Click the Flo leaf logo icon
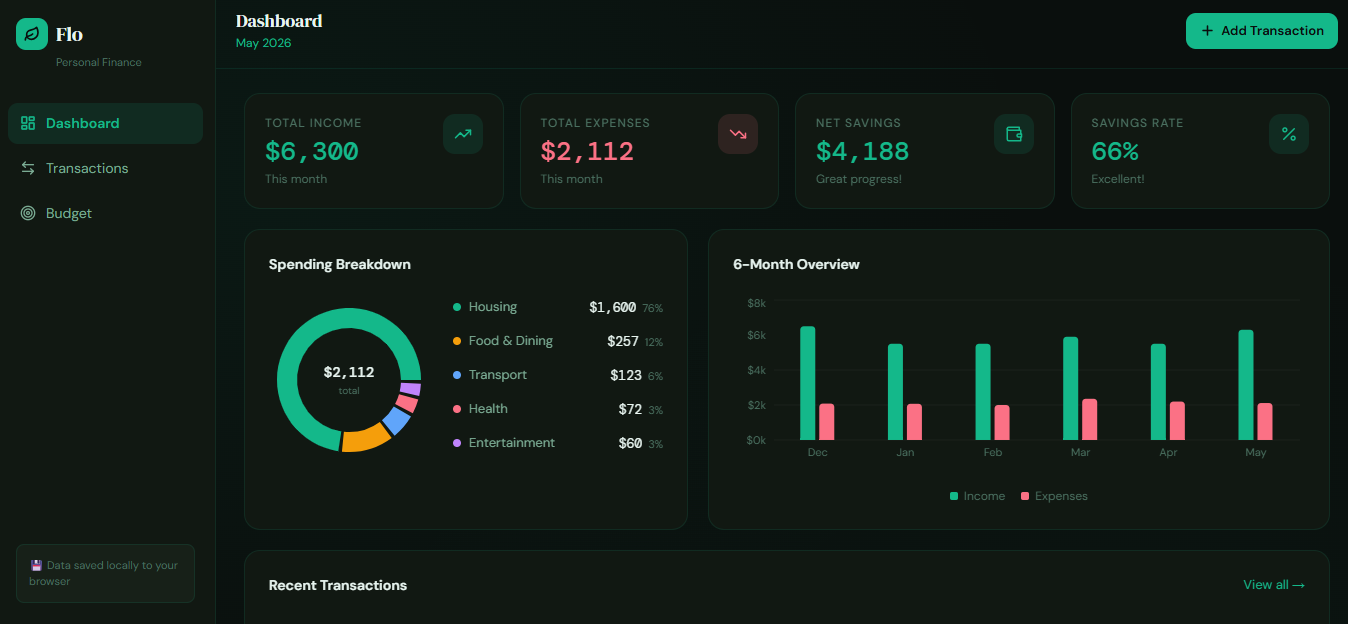 pos(32,34)
